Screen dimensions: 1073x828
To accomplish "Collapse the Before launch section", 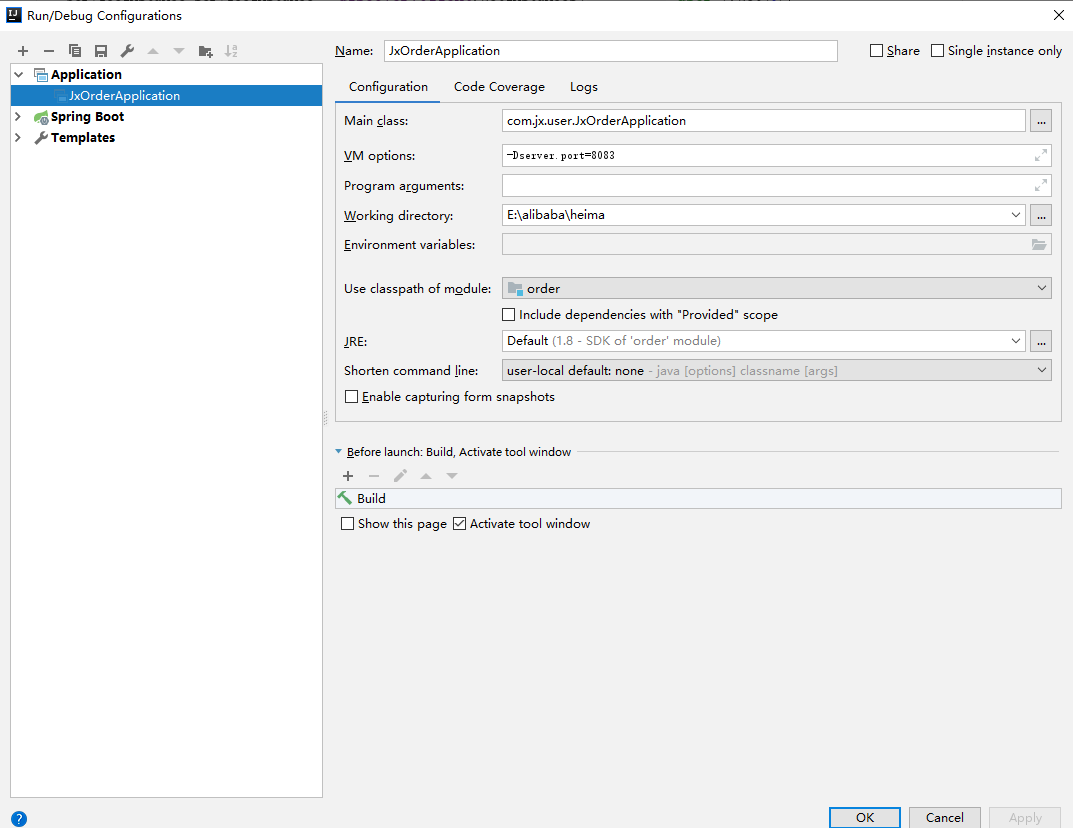I will [x=338, y=452].
